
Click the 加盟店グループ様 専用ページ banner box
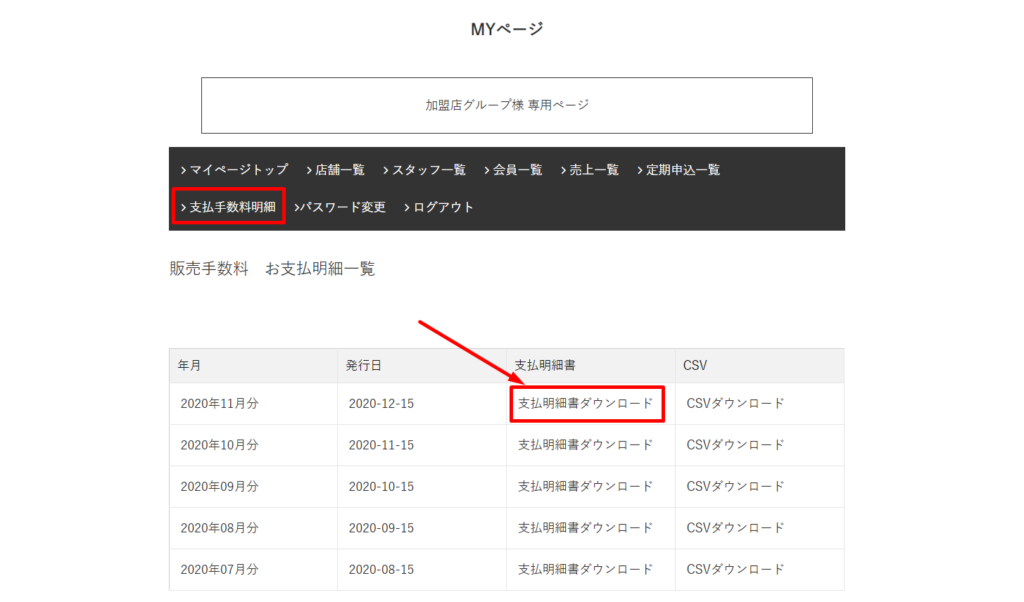507,105
